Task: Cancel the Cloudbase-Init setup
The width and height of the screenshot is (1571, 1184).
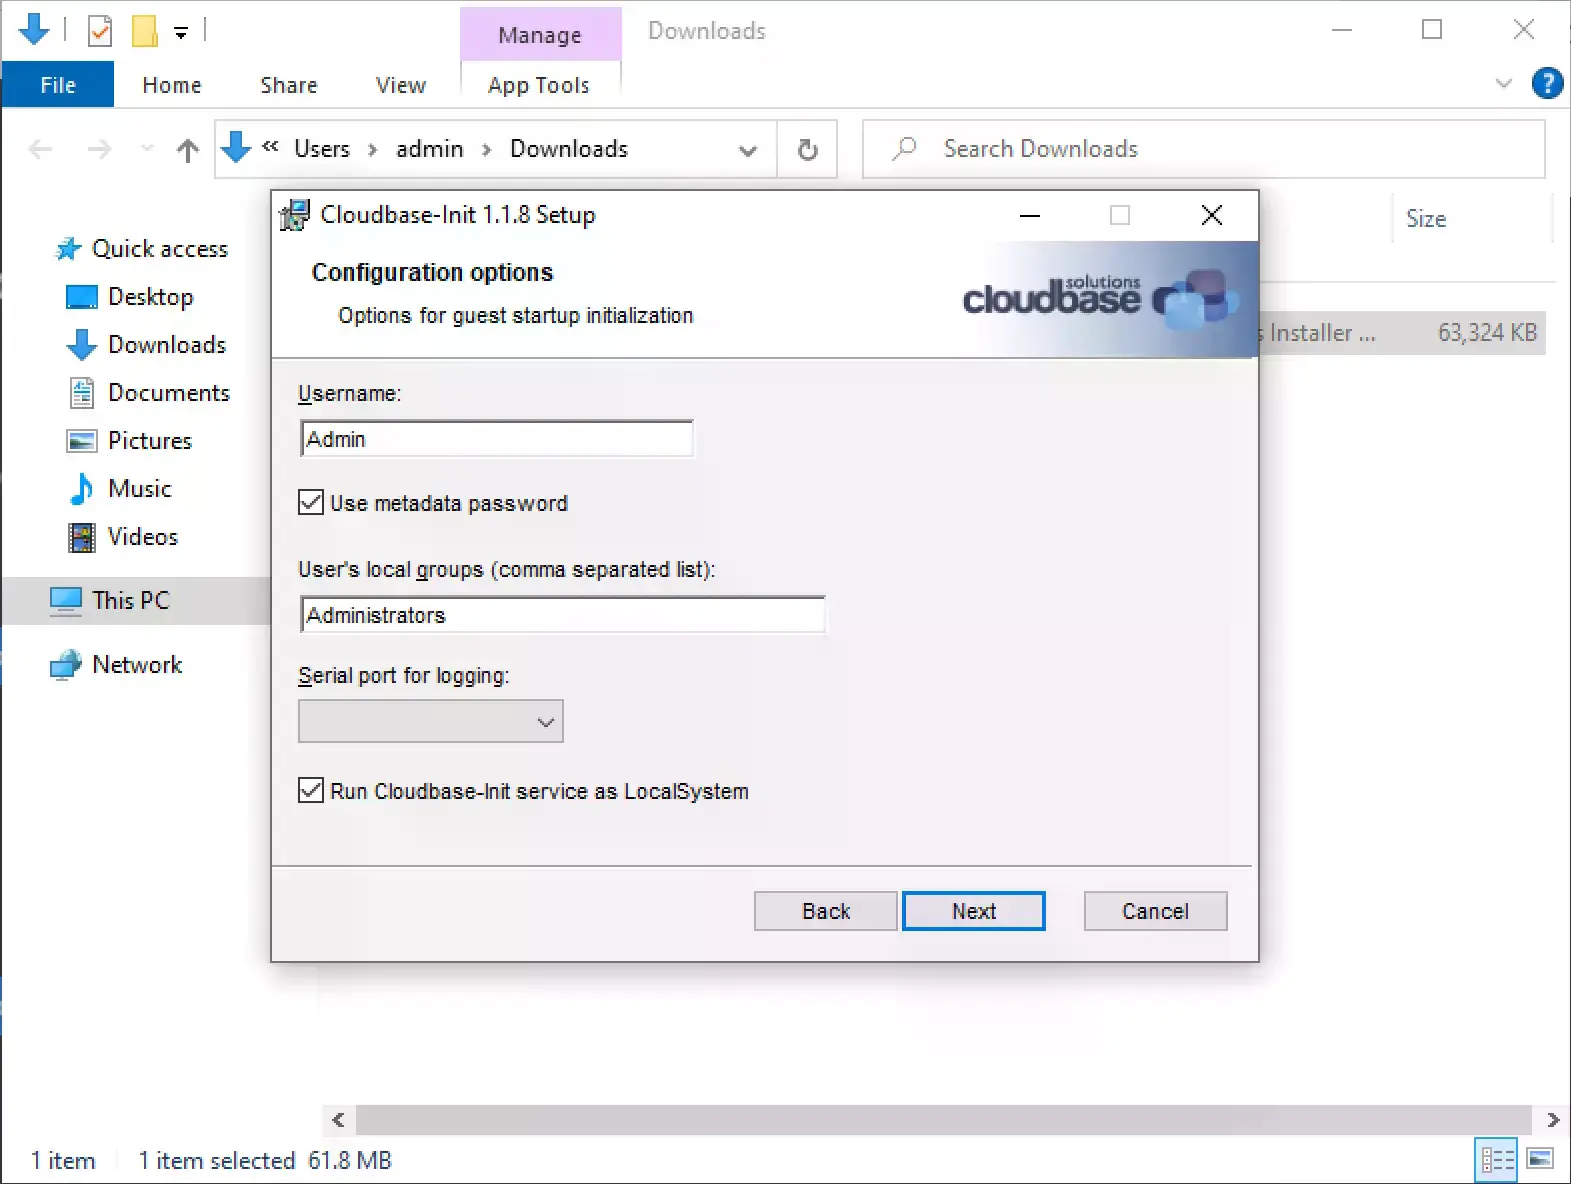Action: tap(1155, 911)
